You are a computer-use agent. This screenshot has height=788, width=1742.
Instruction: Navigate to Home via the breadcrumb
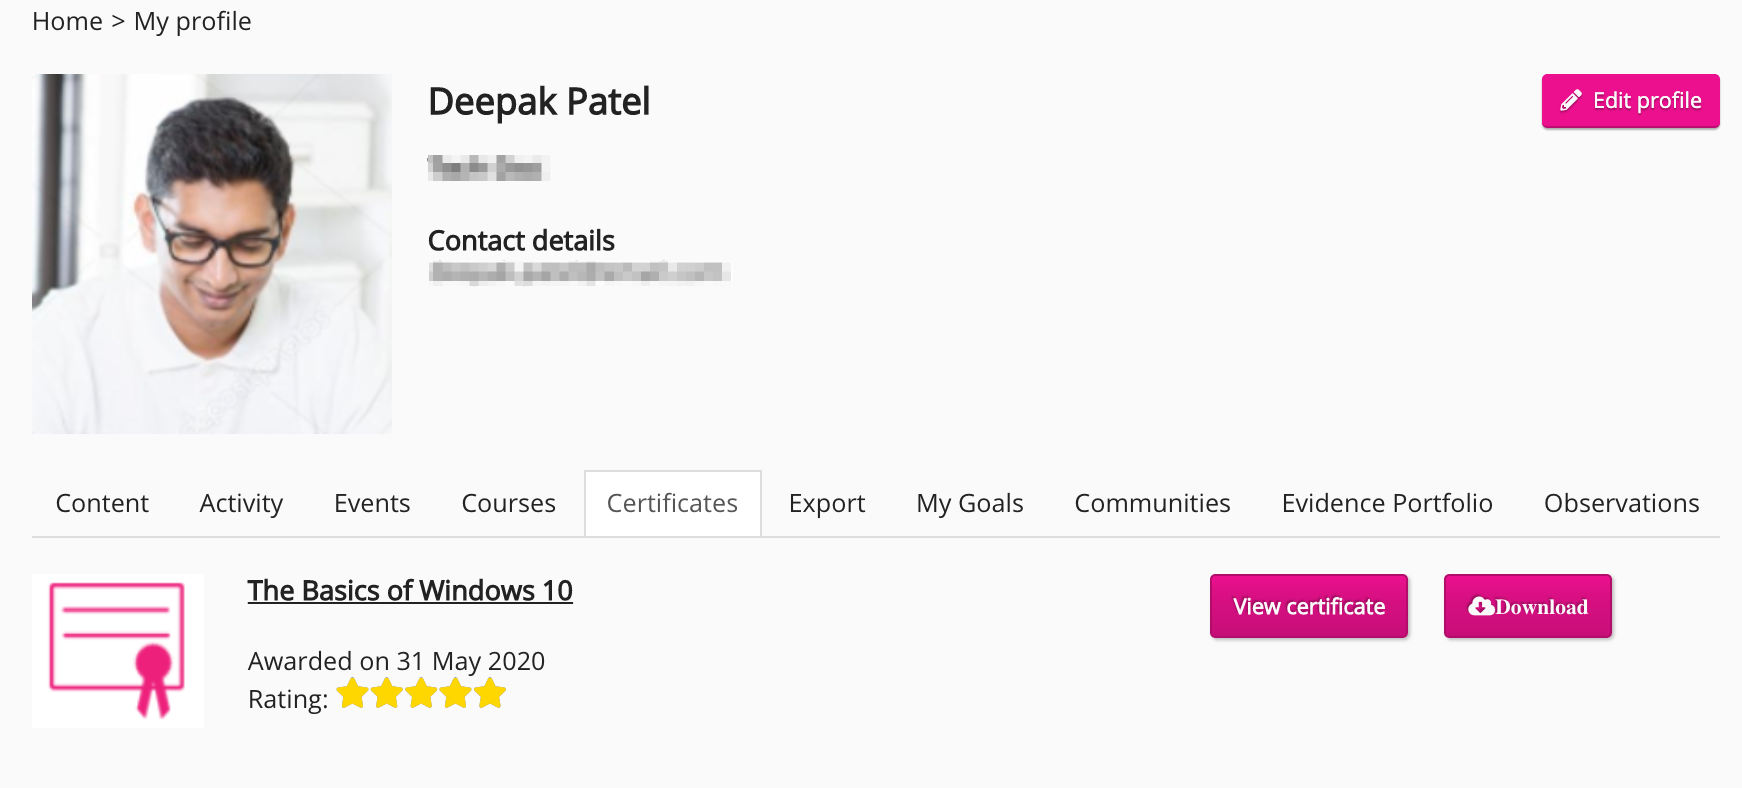(x=66, y=20)
